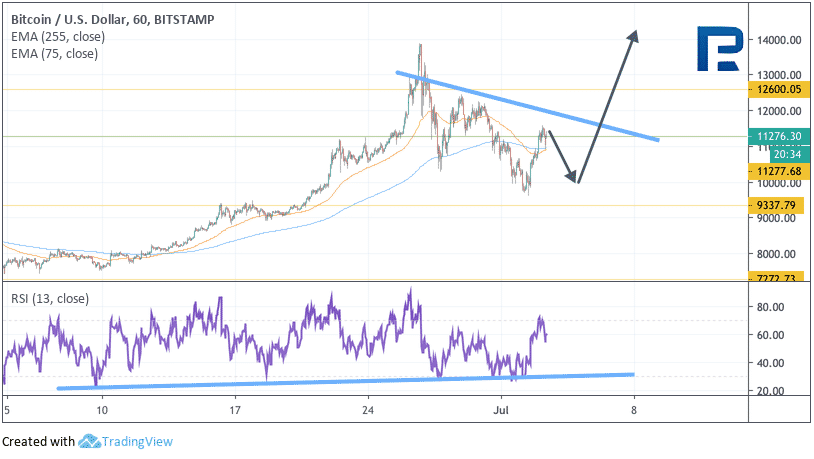Click the 20:34 countdown timer label
Viewport: 814px width, 459px height.
point(788,154)
